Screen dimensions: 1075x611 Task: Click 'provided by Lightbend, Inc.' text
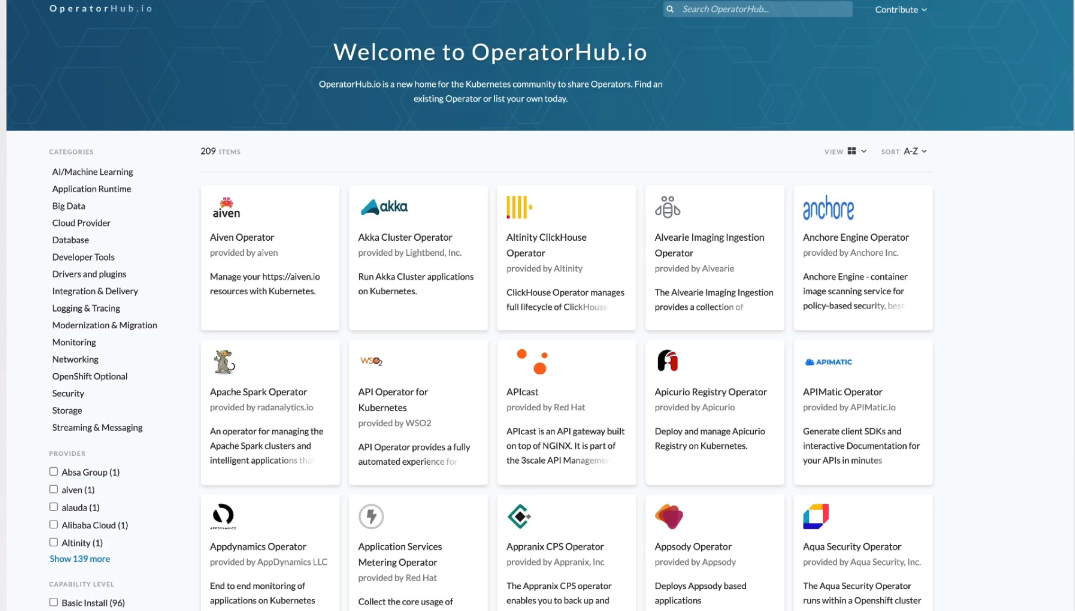click(x=410, y=253)
